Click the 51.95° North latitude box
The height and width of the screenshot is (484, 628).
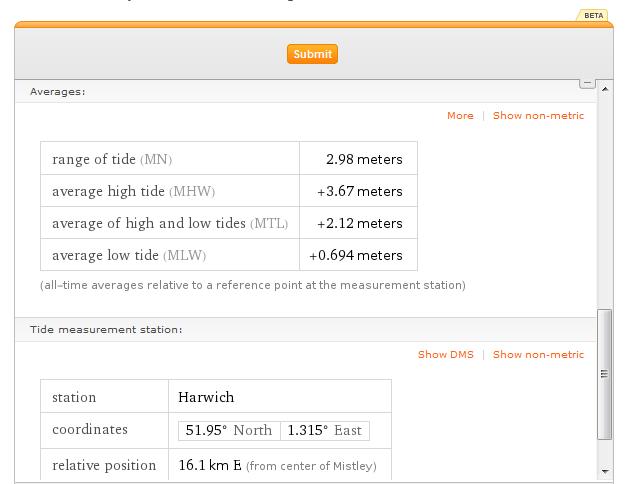coord(228,430)
